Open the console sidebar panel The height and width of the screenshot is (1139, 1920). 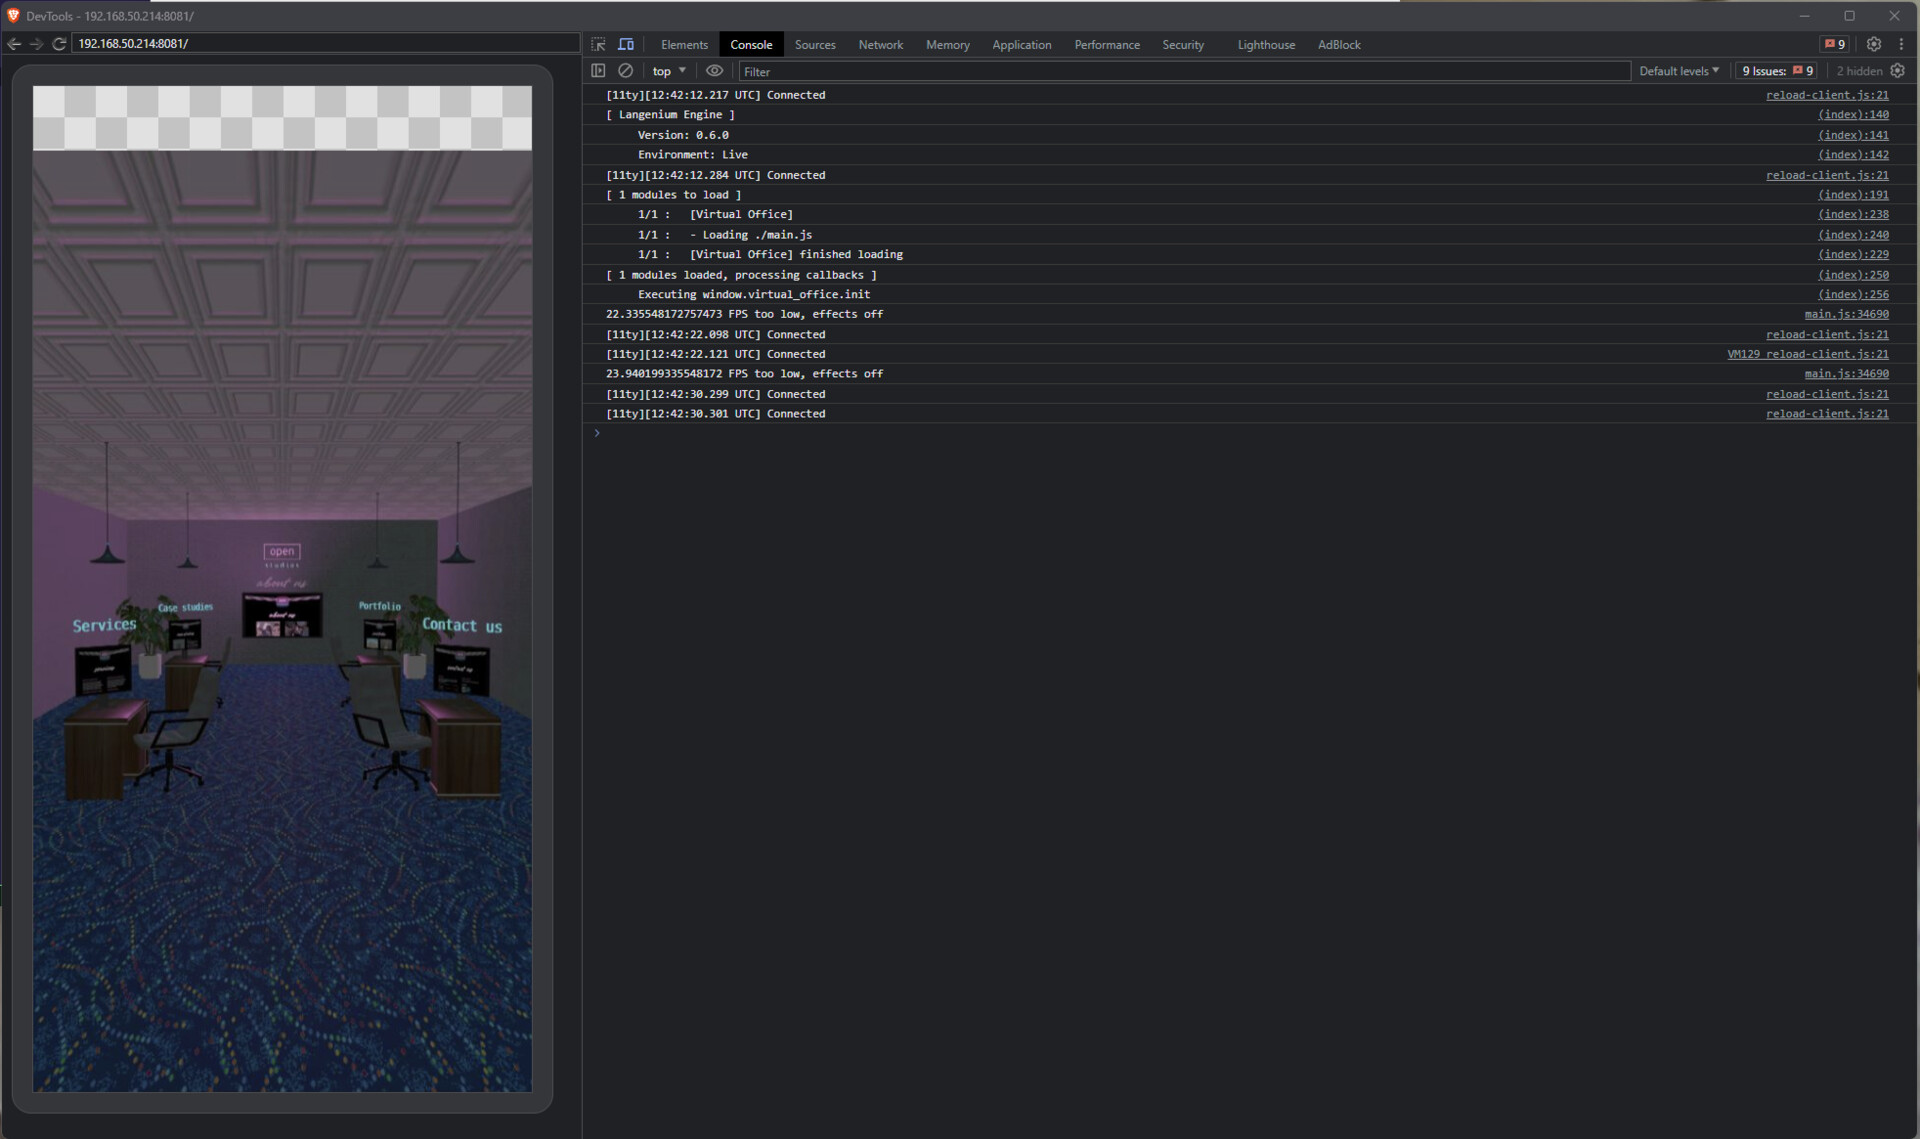[x=597, y=71]
